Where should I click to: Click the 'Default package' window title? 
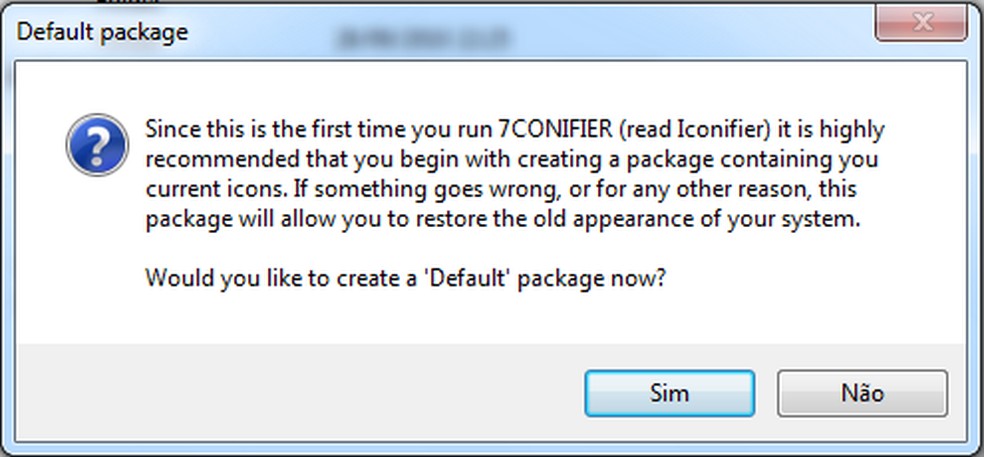coord(103,32)
